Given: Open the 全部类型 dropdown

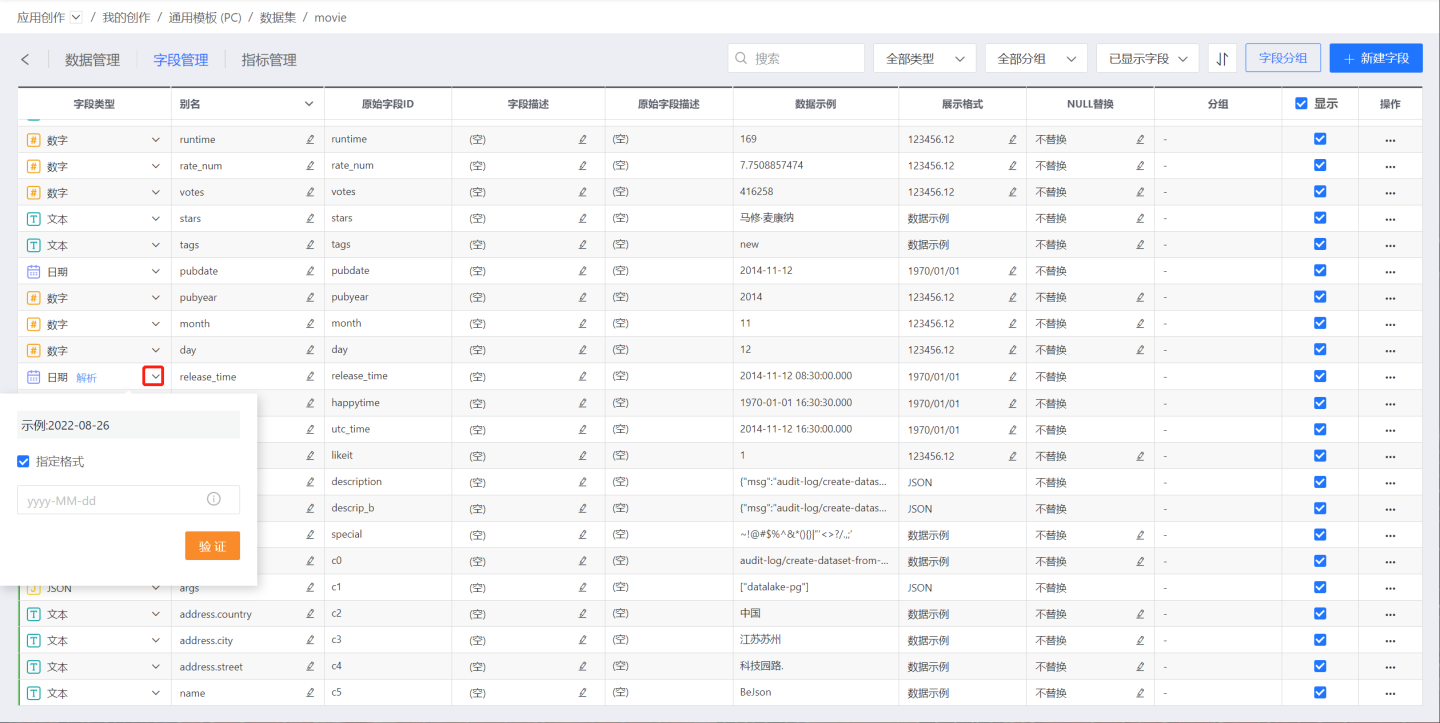Looking at the screenshot, I should pyautogui.click(x=924, y=59).
